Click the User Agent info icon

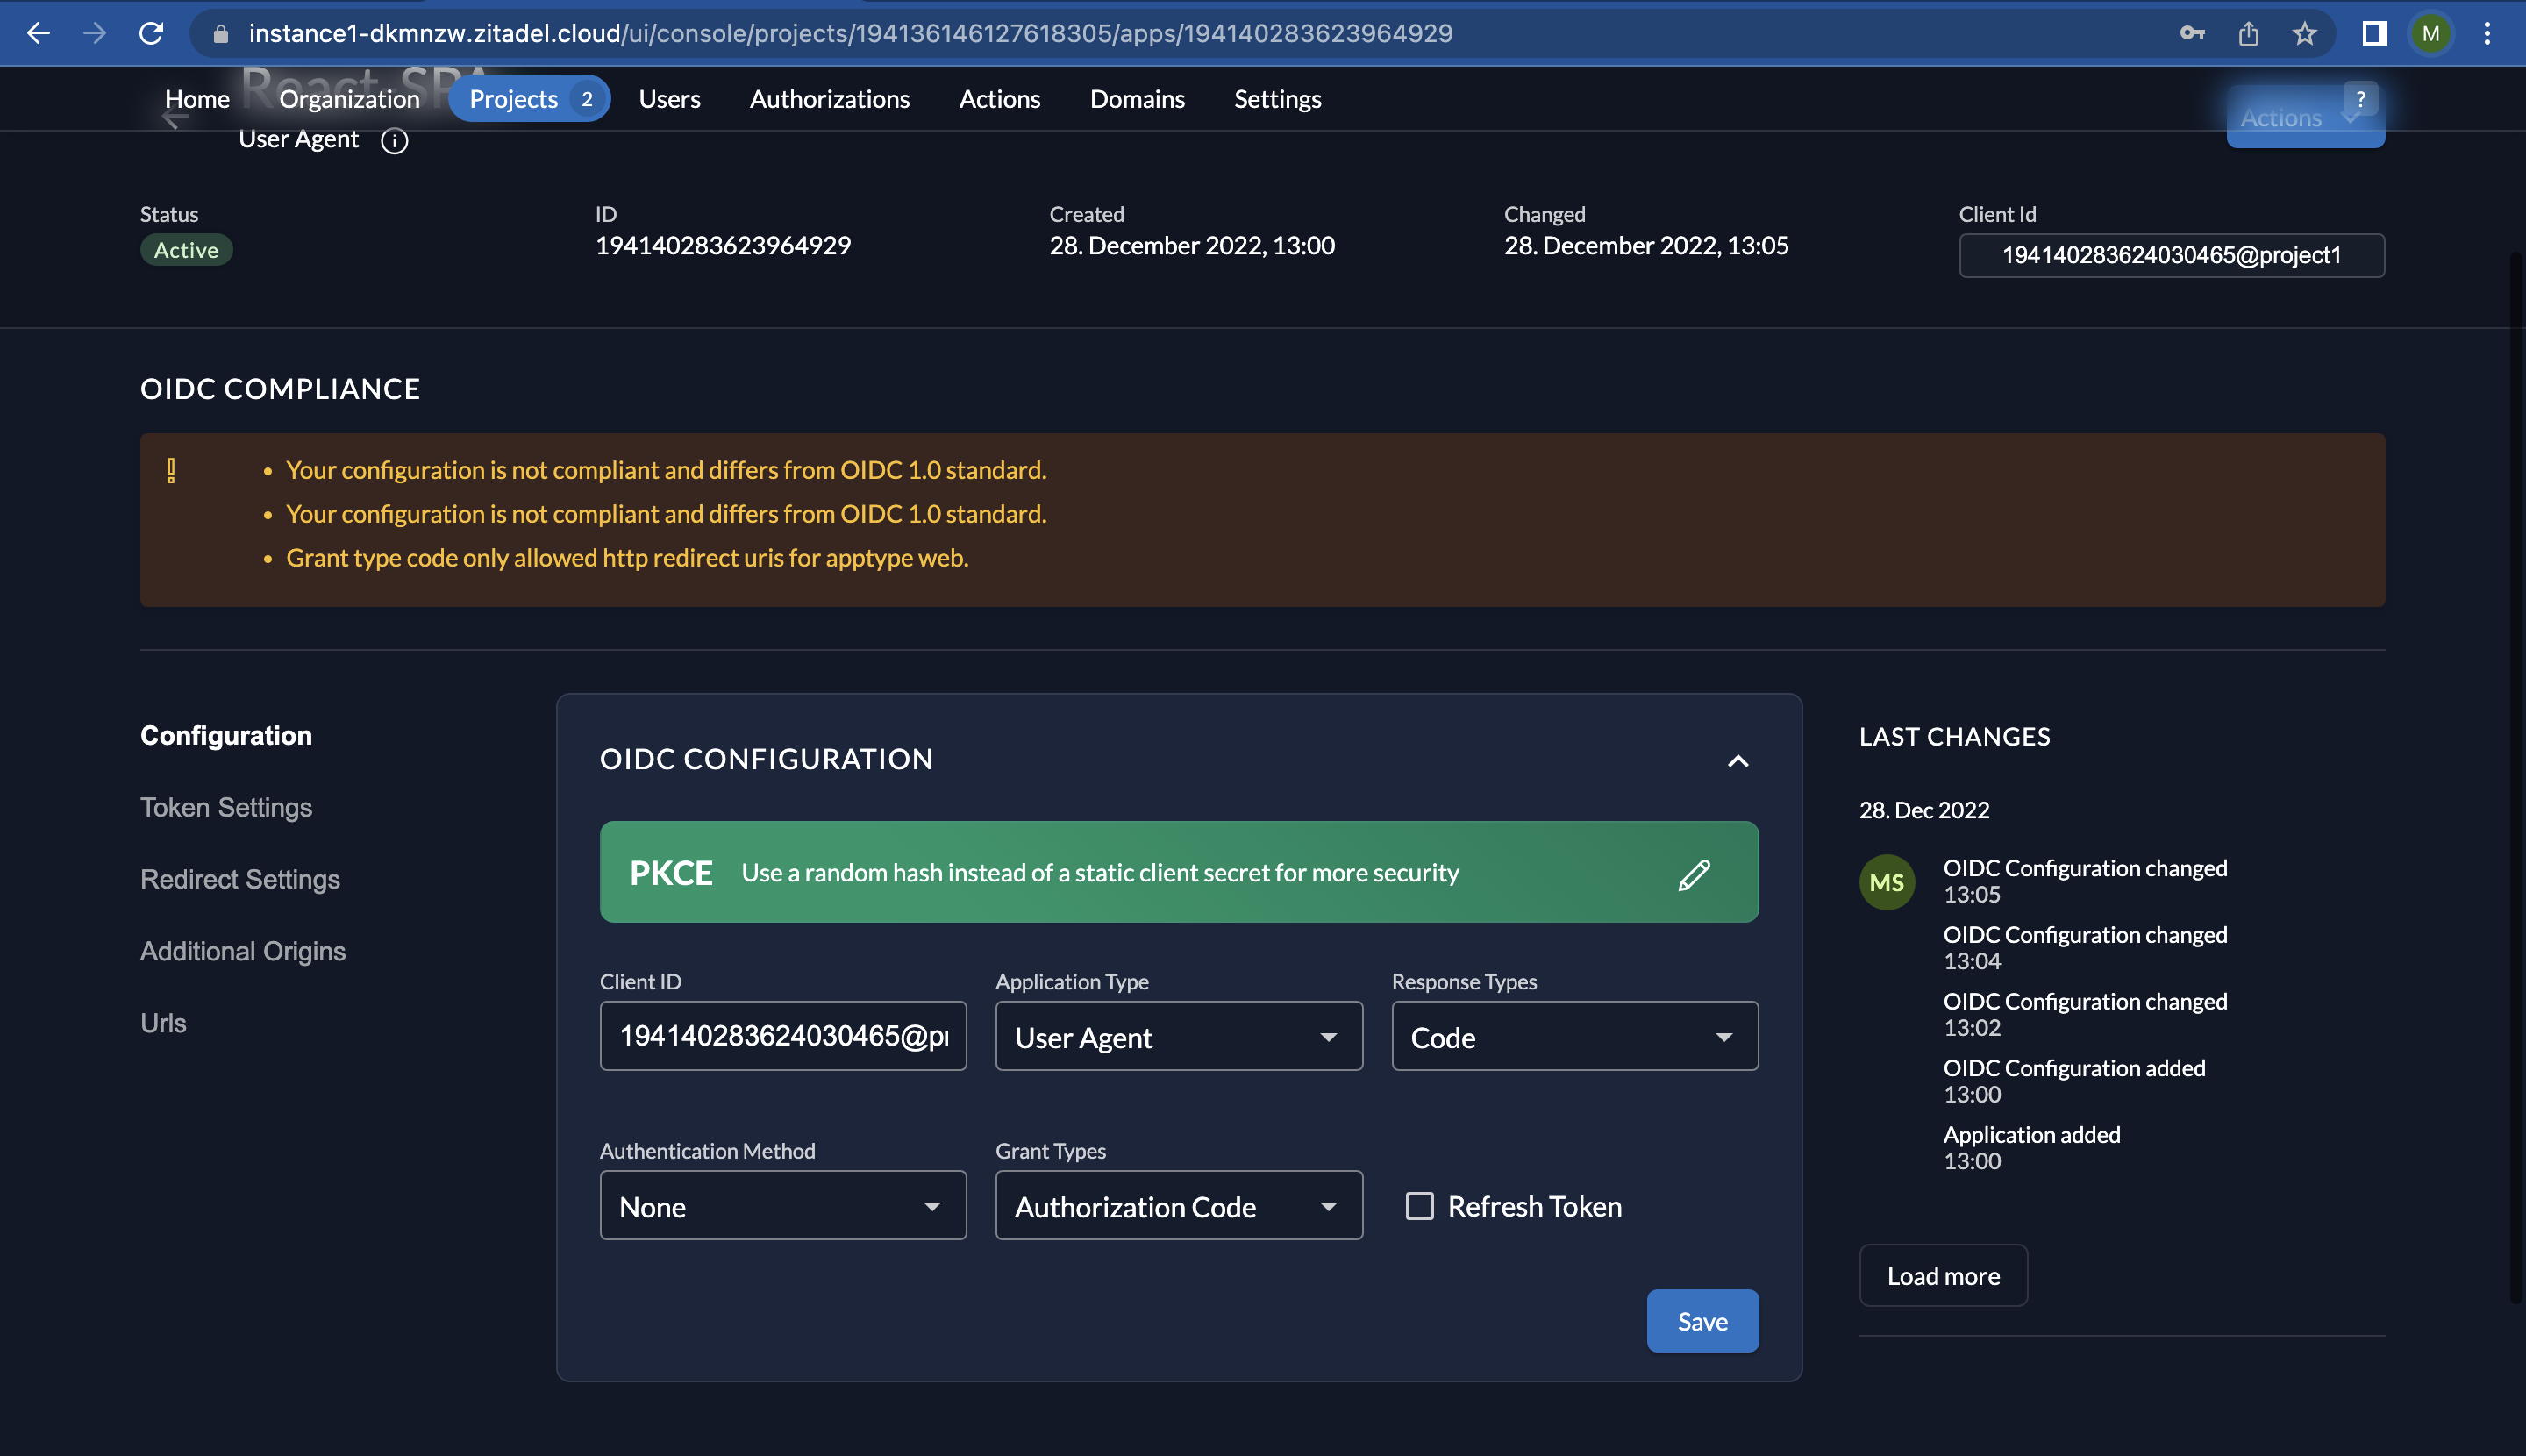click(x=394, y=141)
